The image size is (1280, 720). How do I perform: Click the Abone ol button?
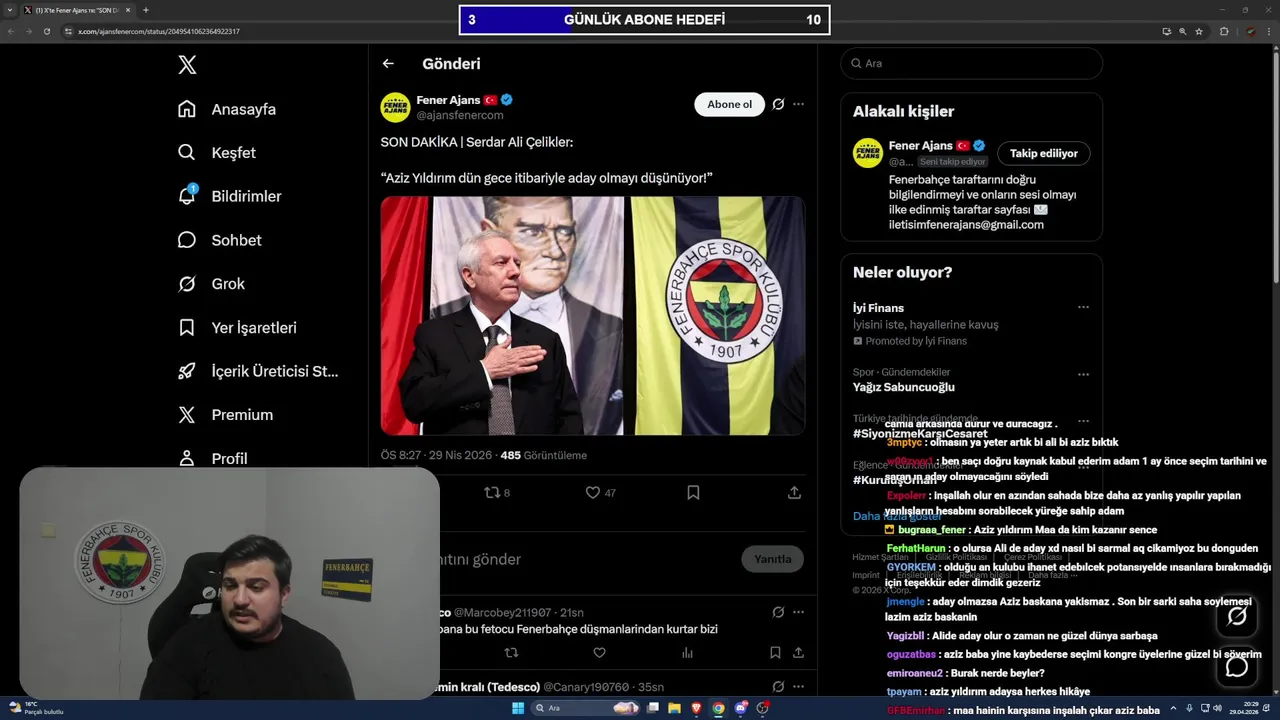(729, 104)
